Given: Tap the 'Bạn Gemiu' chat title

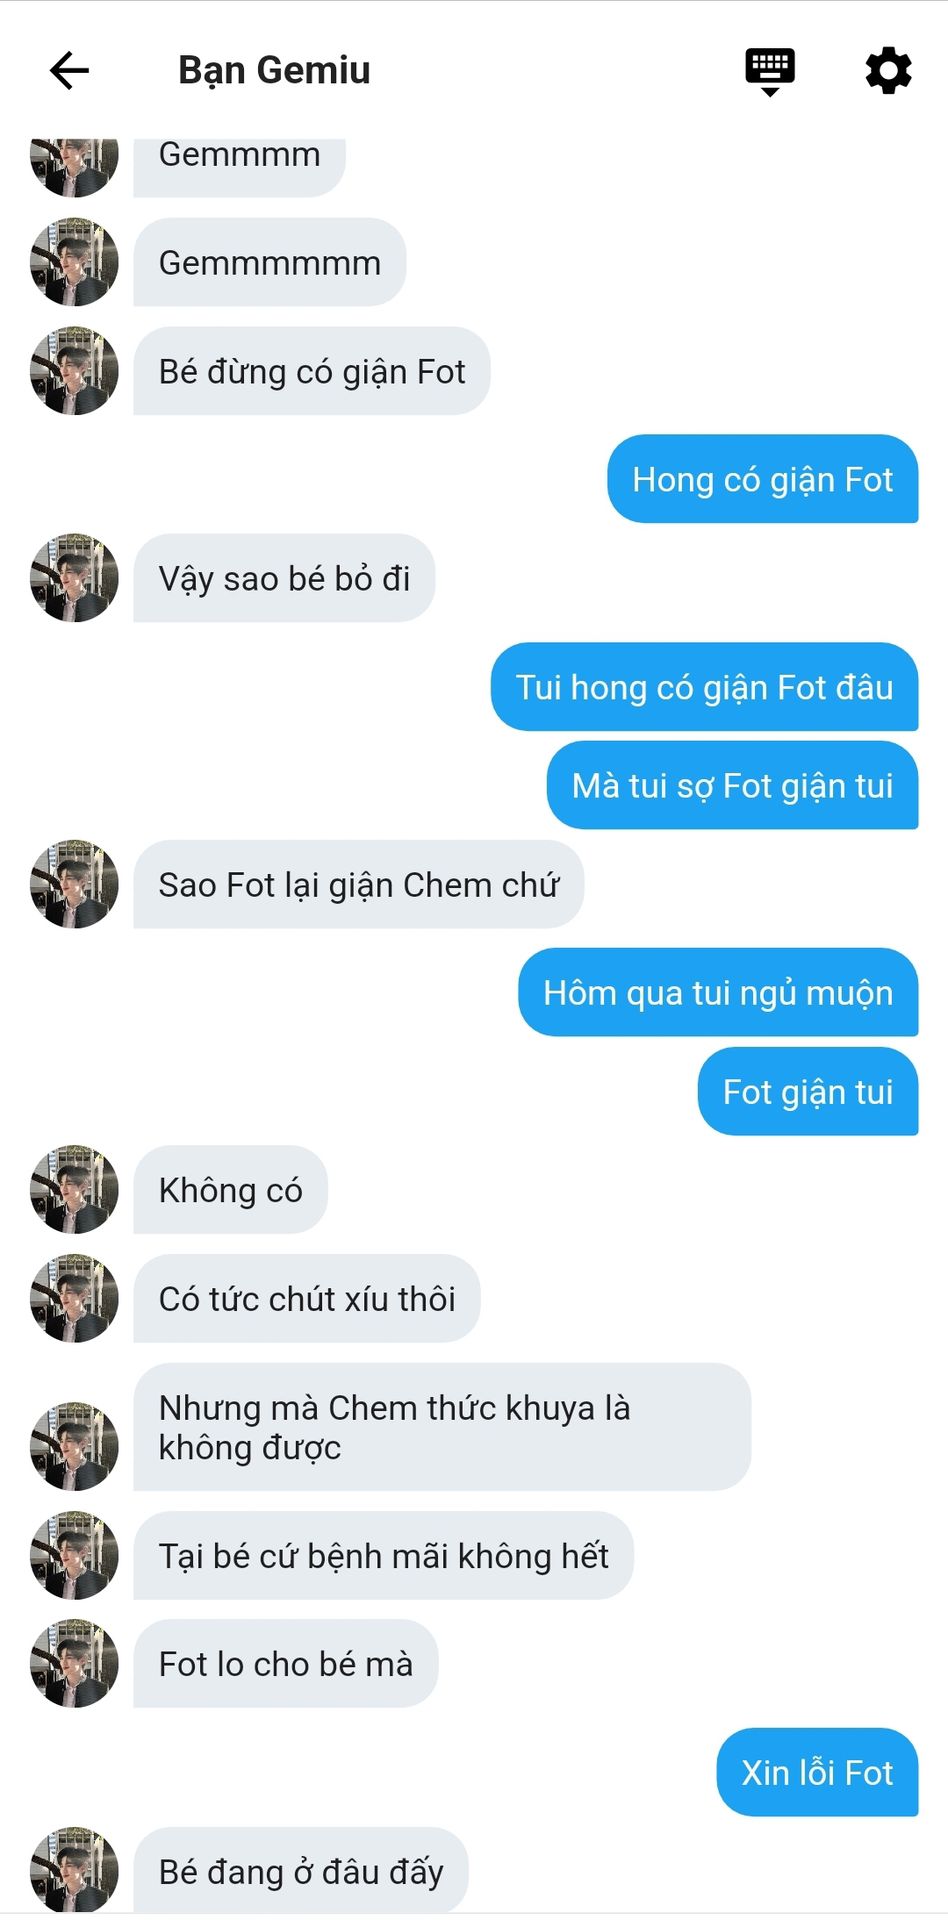Looking at the screenshot, I should pyautogui.click(x=274, y=70).
